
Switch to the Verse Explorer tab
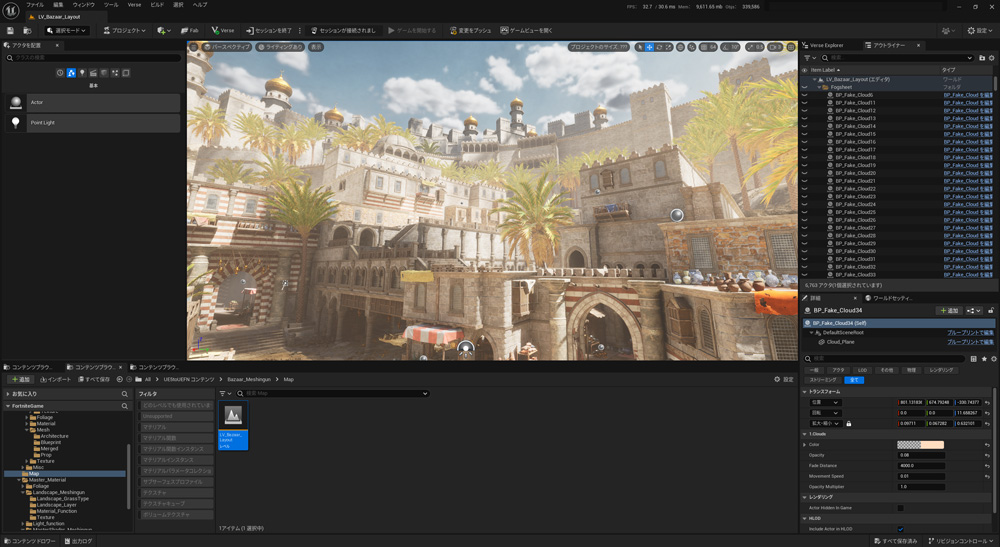[823, 45]
